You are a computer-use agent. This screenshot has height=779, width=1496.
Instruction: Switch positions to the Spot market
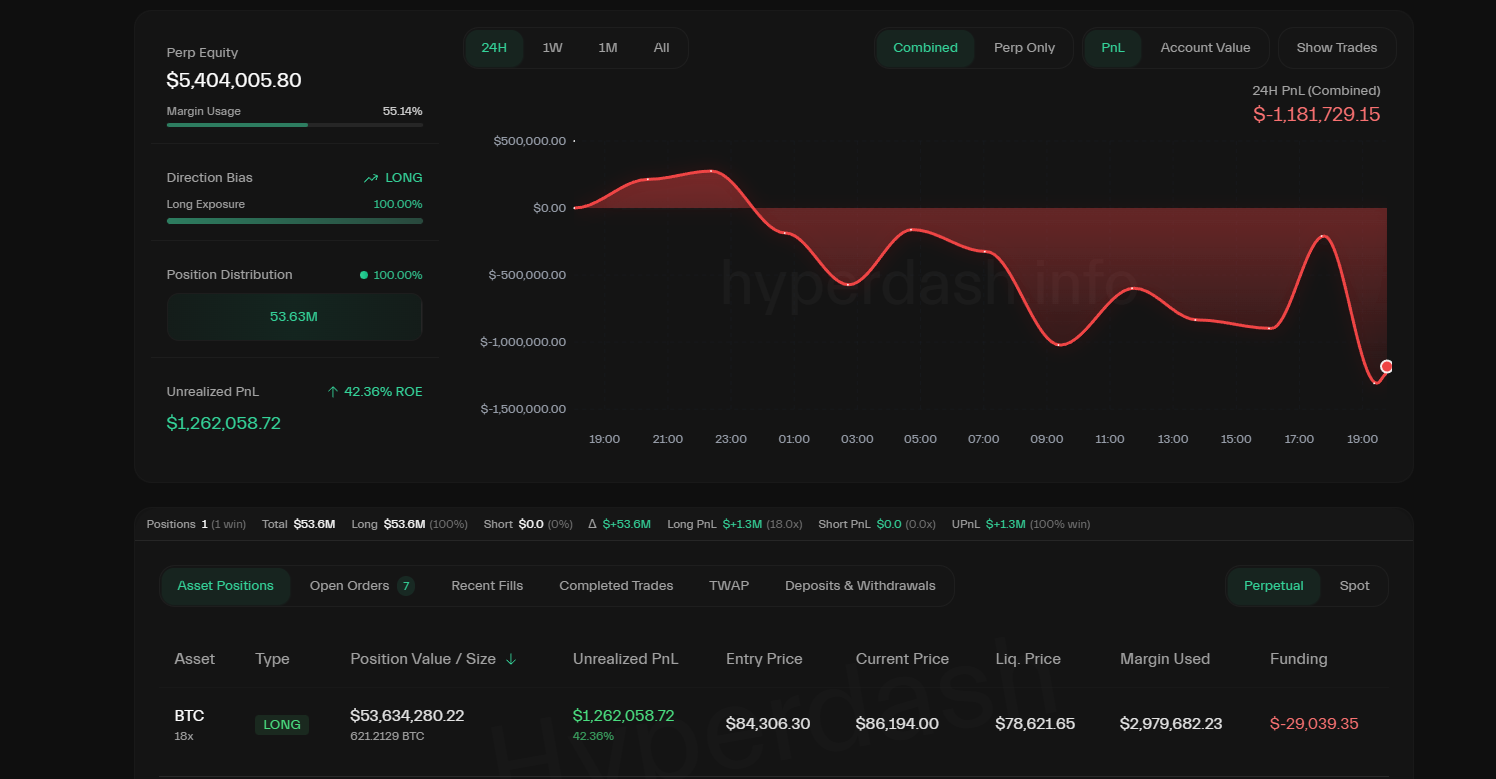coord(1354,586)
